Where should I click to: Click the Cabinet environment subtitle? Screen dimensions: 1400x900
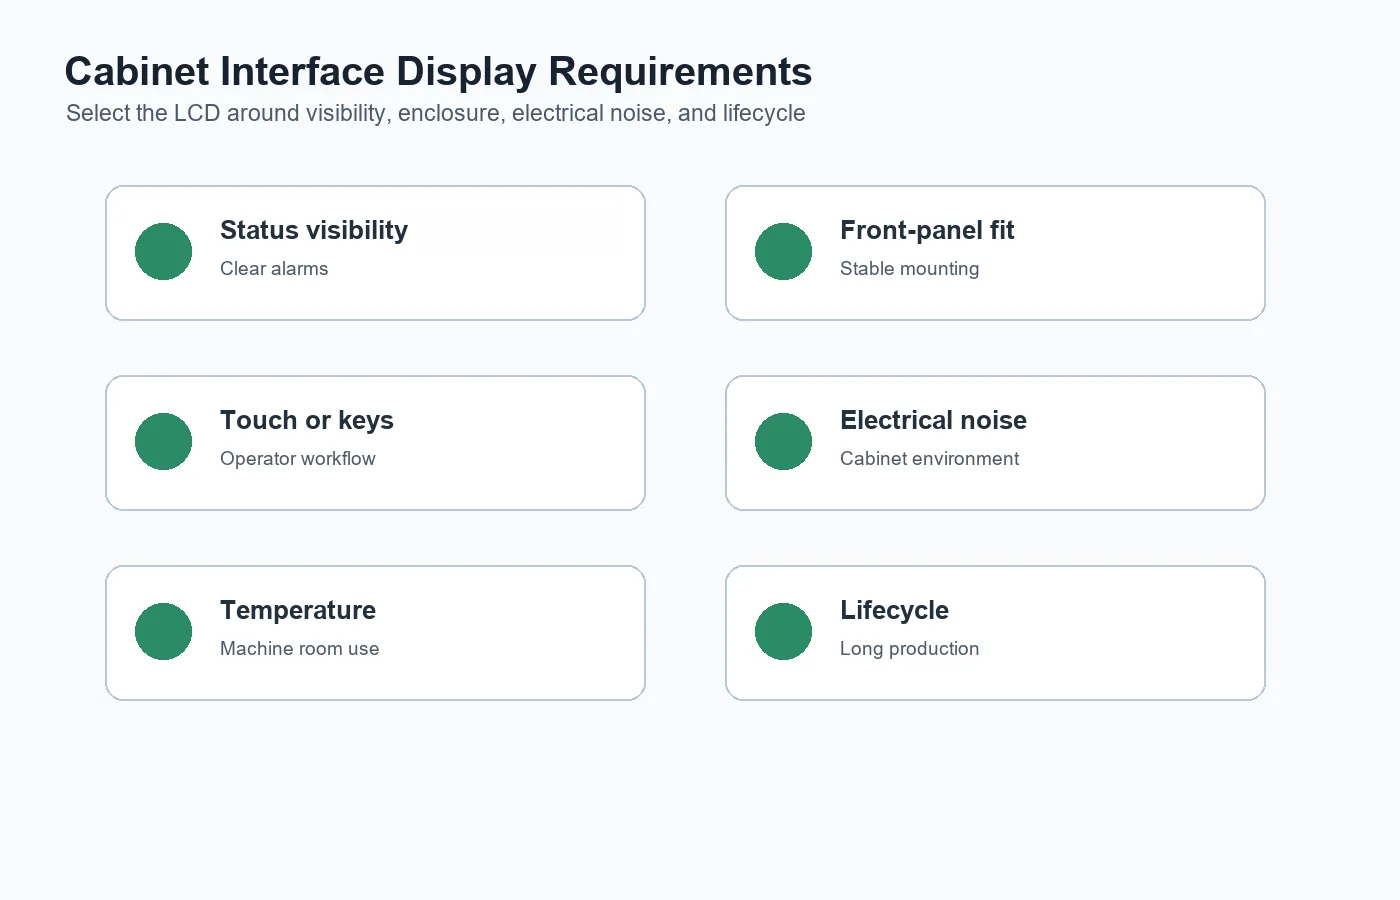pyautogui.click(x=929, y=458)
